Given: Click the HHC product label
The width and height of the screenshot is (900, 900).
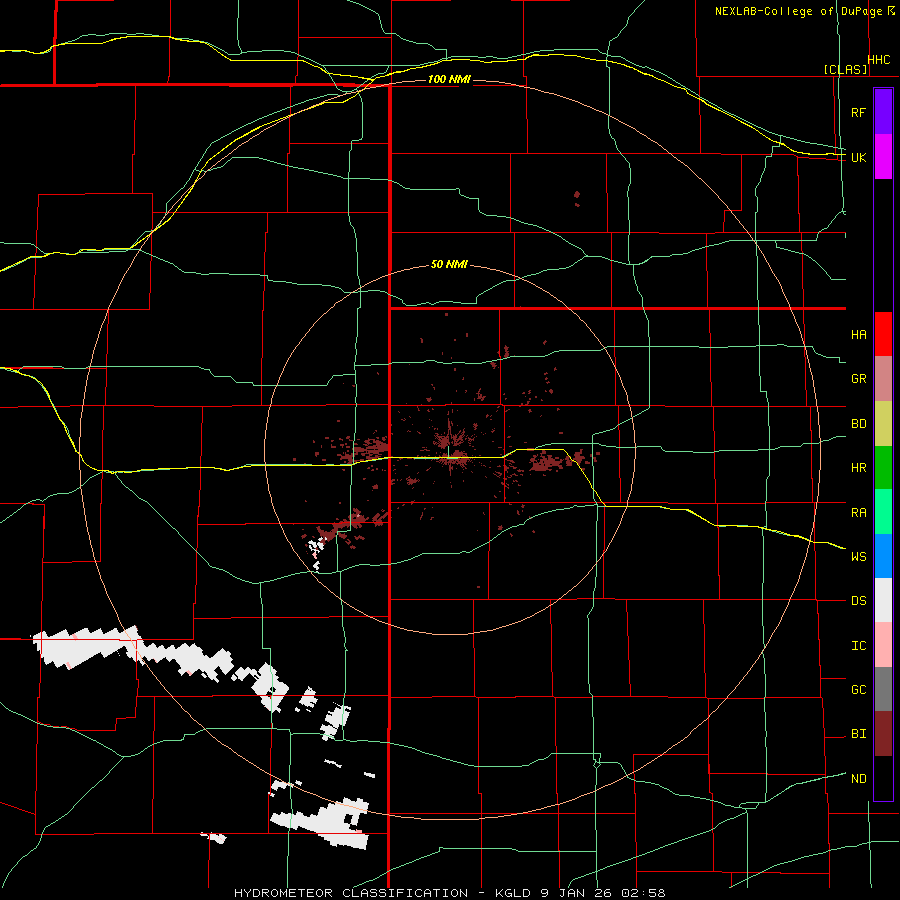Looking at the screenshot, I should (878, 60).
